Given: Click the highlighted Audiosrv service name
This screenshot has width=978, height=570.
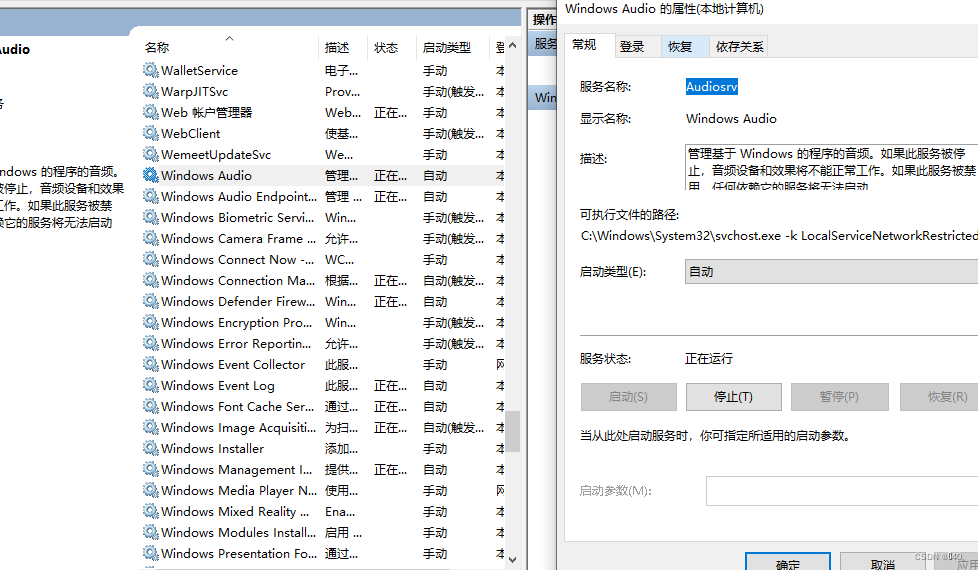Looking at the screenshot, I should click(x=712, y=87).
